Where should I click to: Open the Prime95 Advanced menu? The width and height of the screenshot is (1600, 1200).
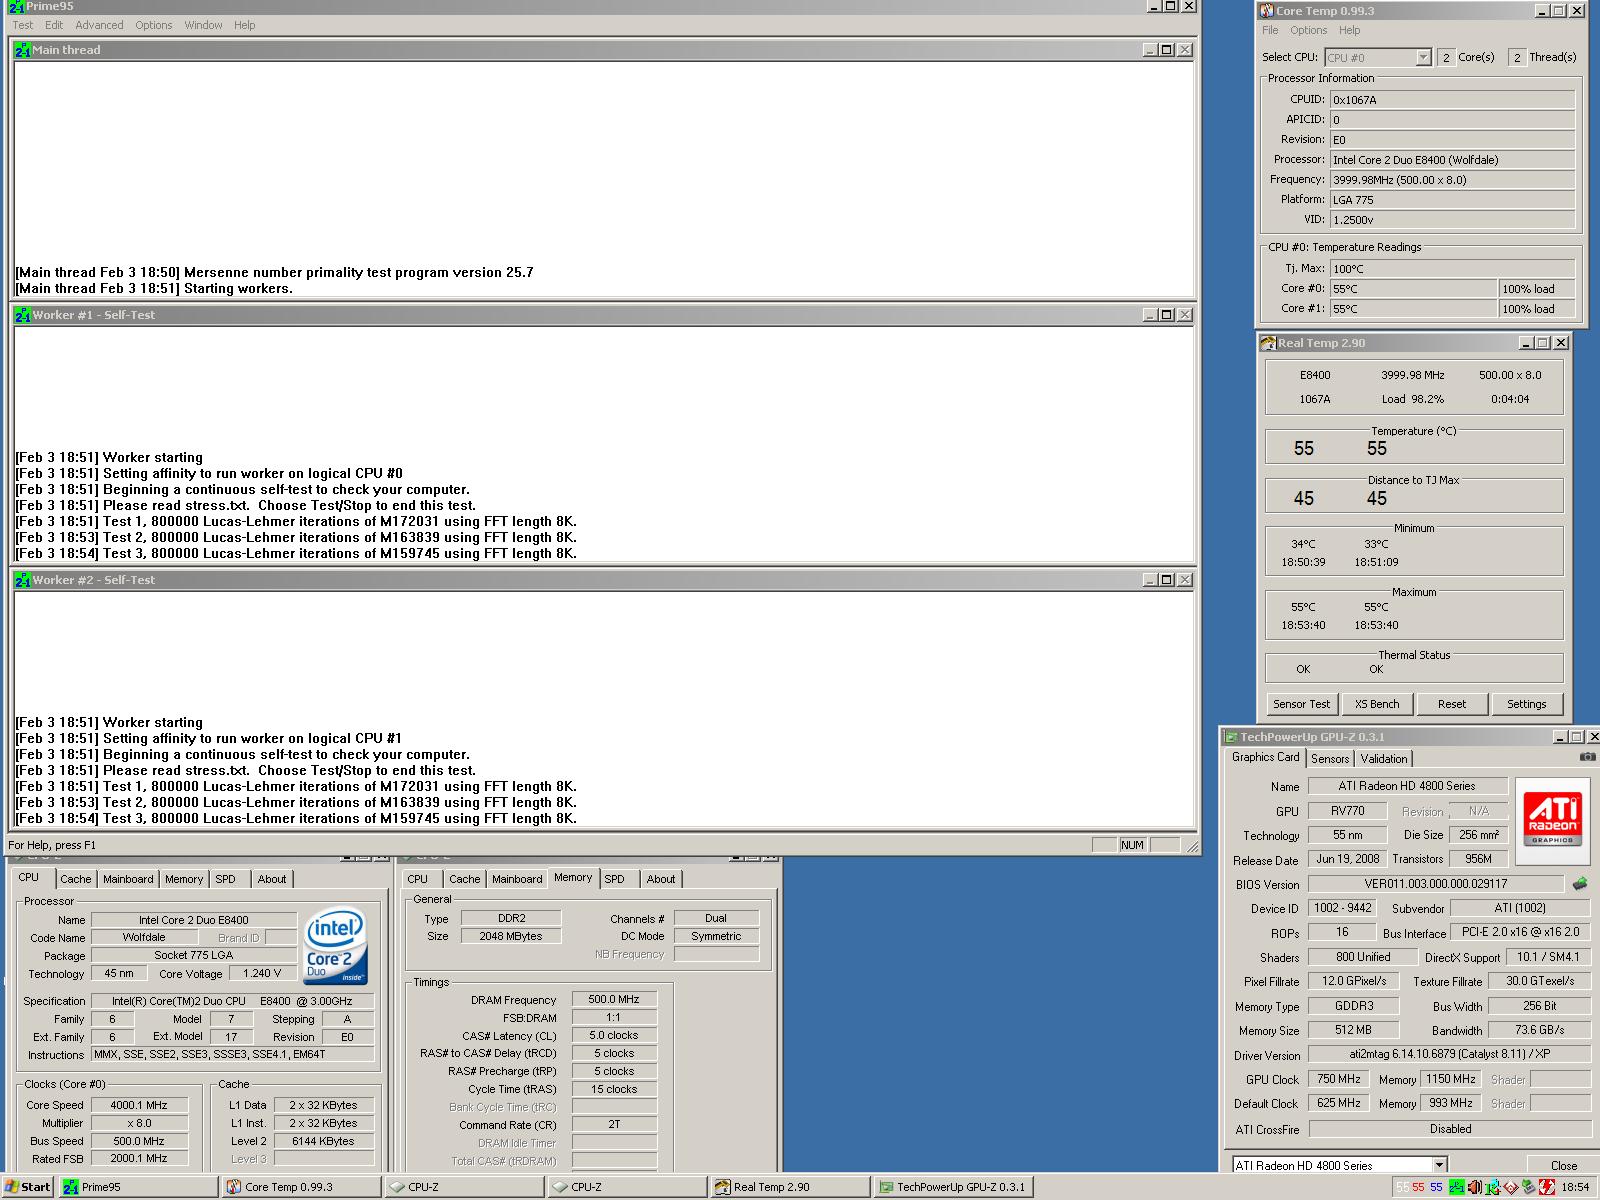(x=99, y=25)
